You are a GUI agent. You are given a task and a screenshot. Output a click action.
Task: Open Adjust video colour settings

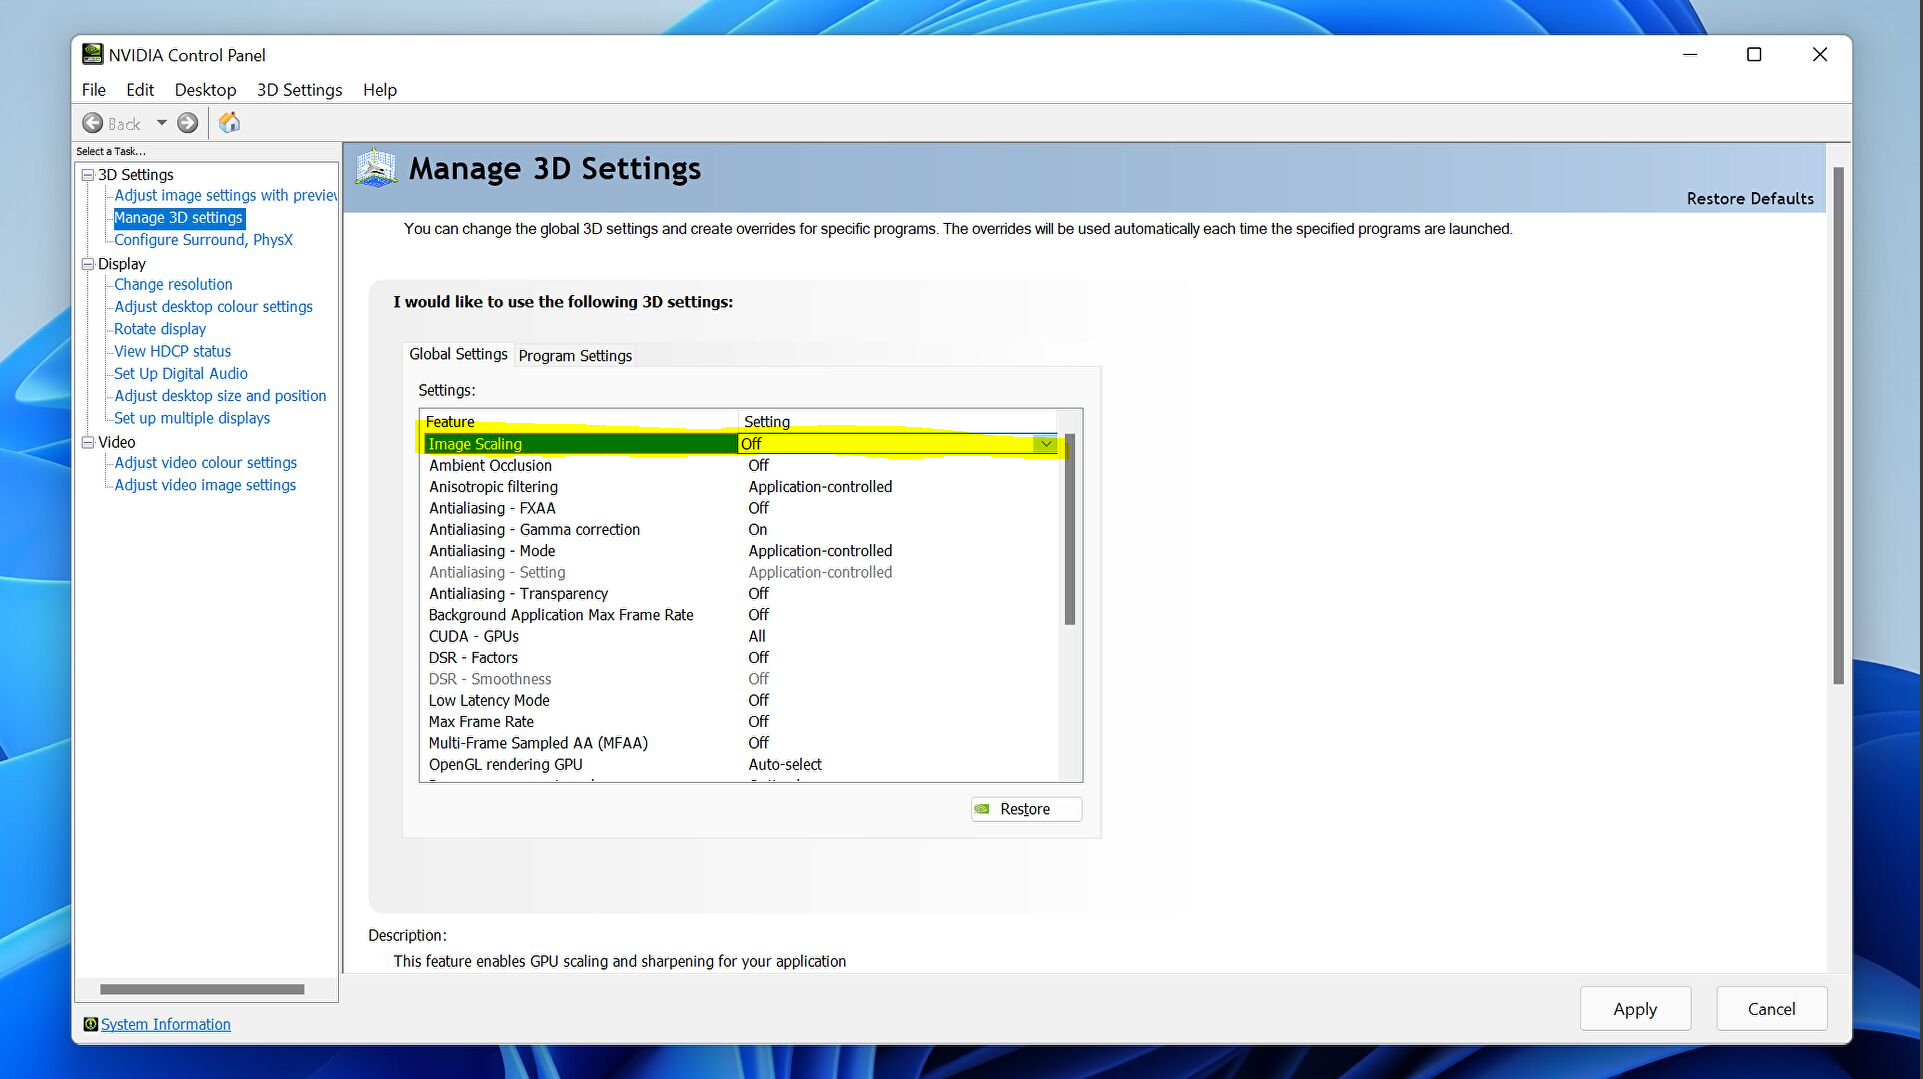coord(205,463)
